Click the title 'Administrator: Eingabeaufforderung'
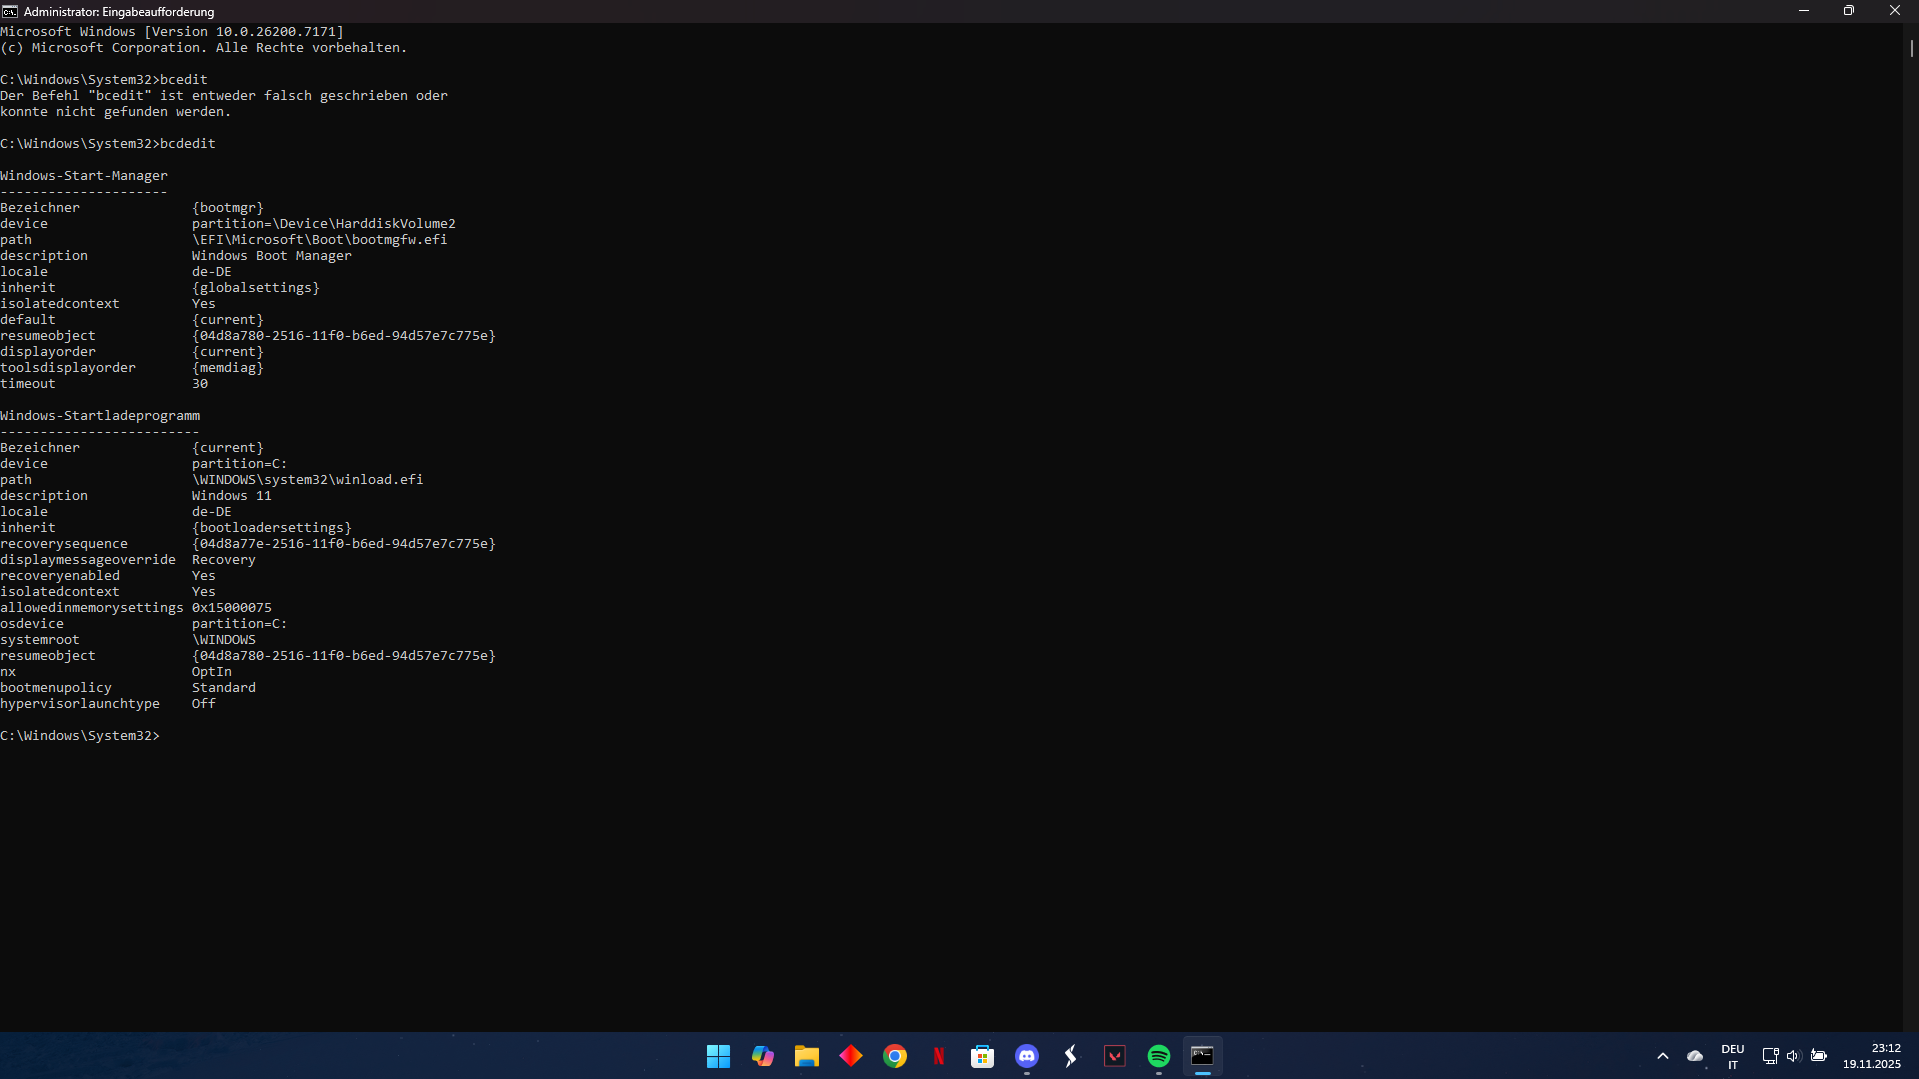 (x=119, y=12)
